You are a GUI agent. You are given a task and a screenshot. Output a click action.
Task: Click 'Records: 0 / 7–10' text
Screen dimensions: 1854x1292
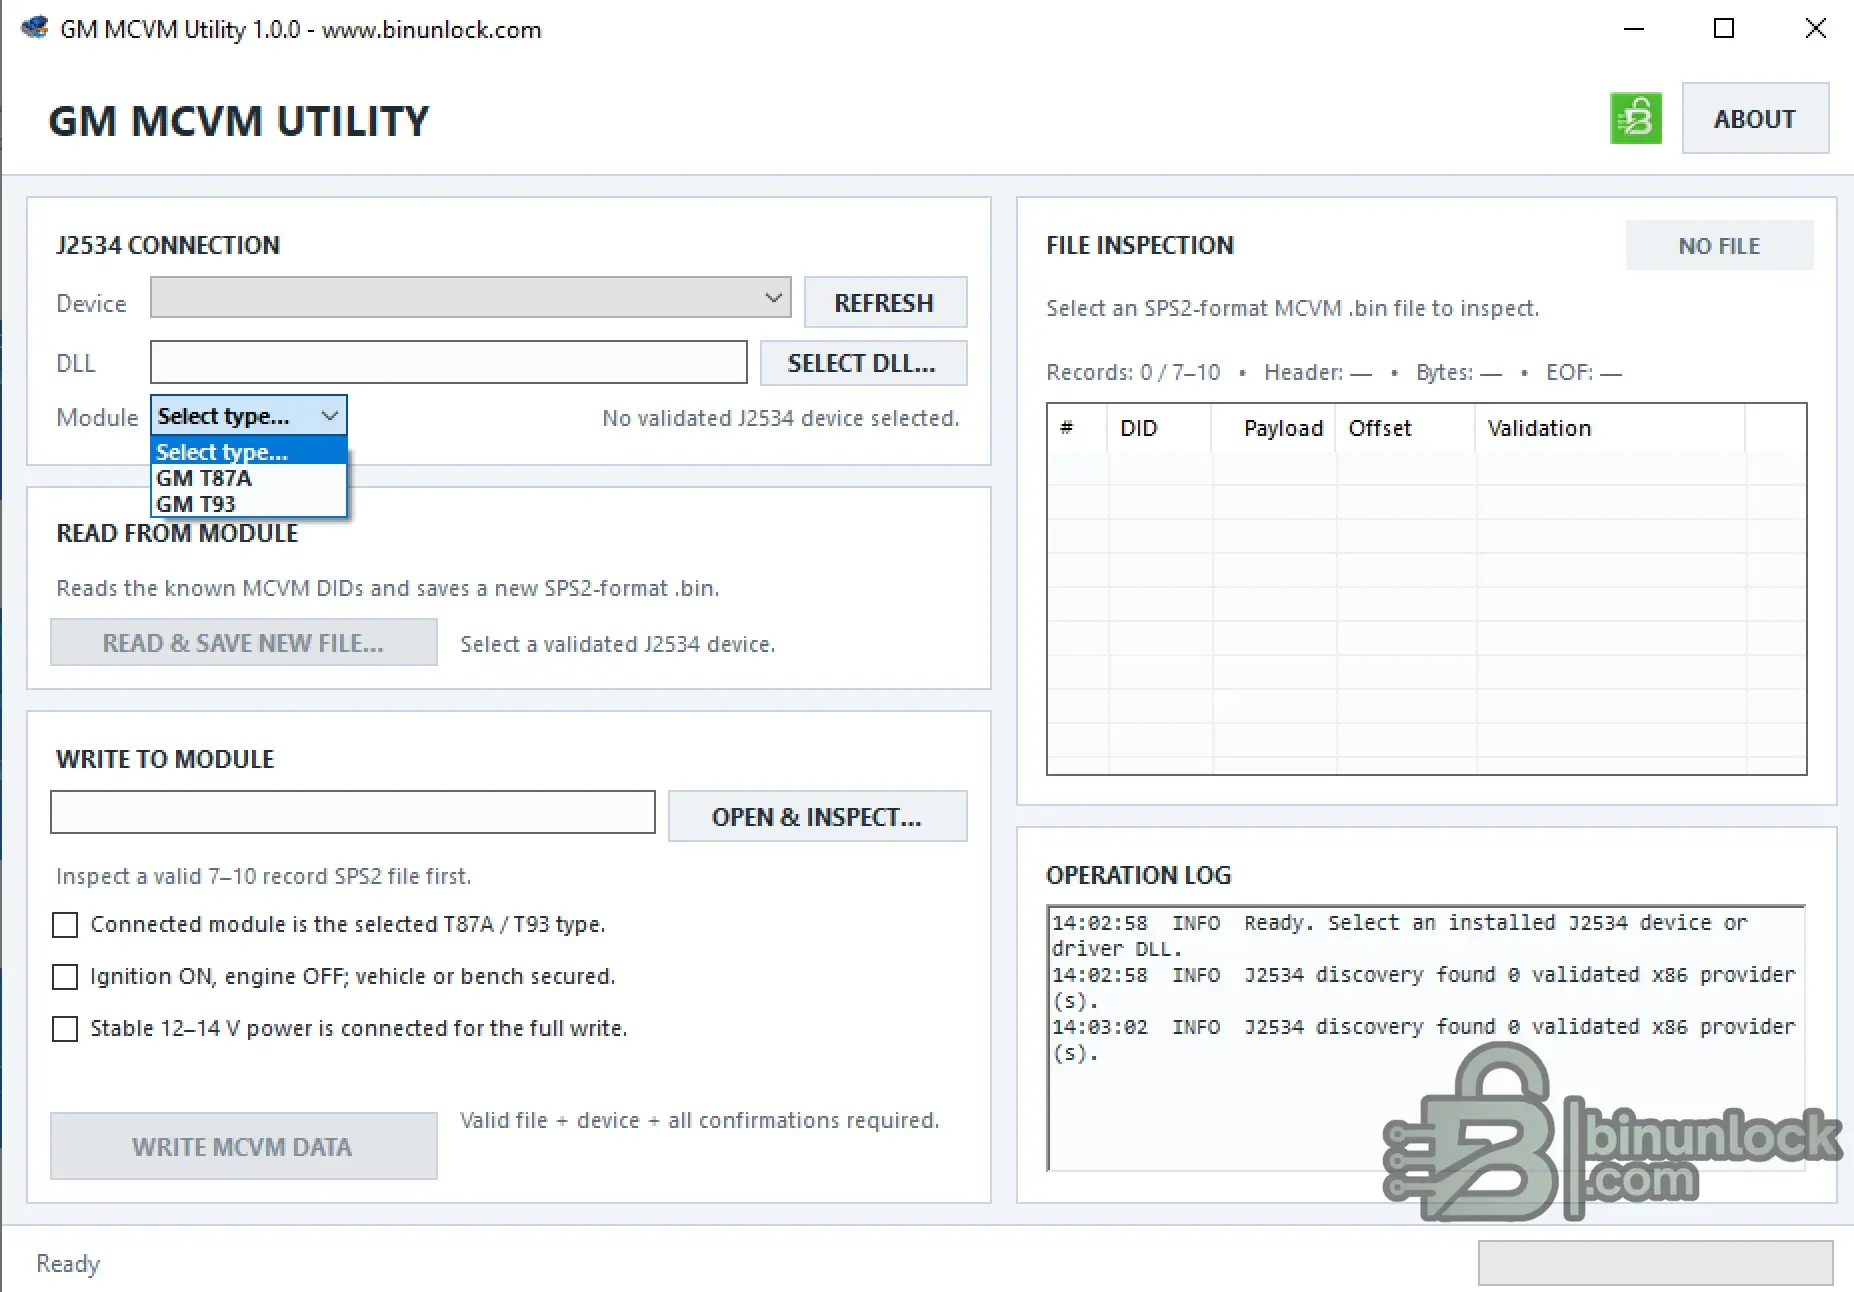tap(1133, 372)
